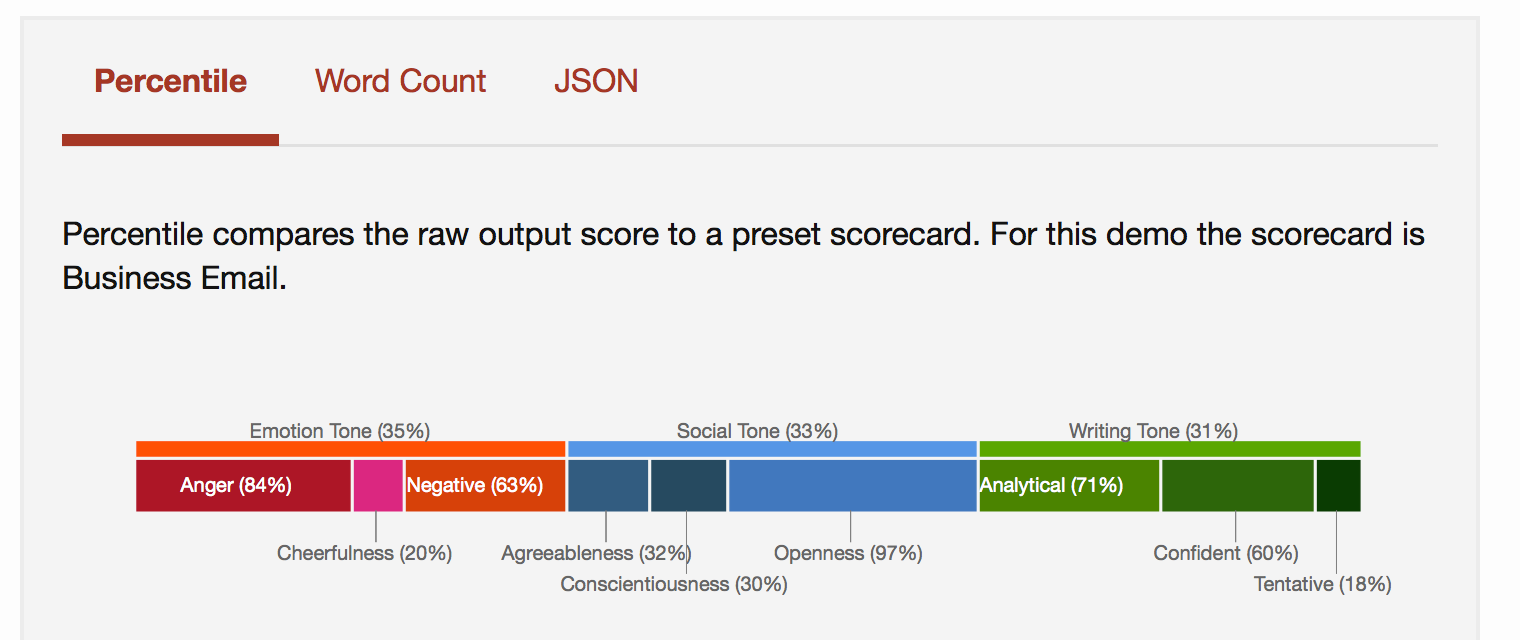
Task: Click the Tentative (18%) label
Action: coord(1322,584)
